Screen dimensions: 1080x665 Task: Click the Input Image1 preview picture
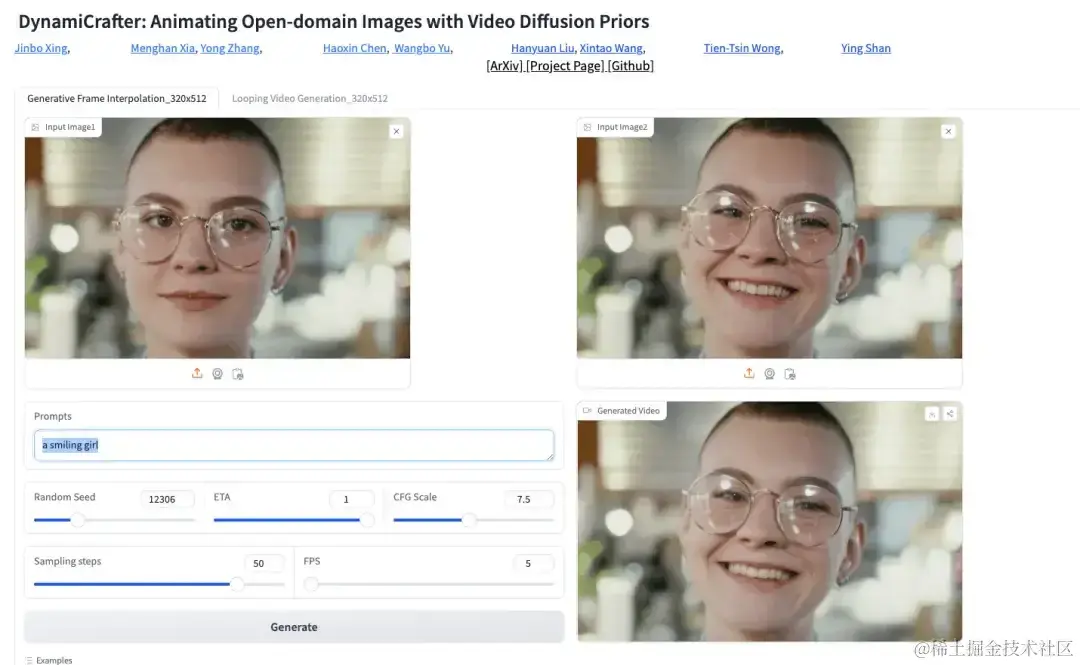pos(218,238)
